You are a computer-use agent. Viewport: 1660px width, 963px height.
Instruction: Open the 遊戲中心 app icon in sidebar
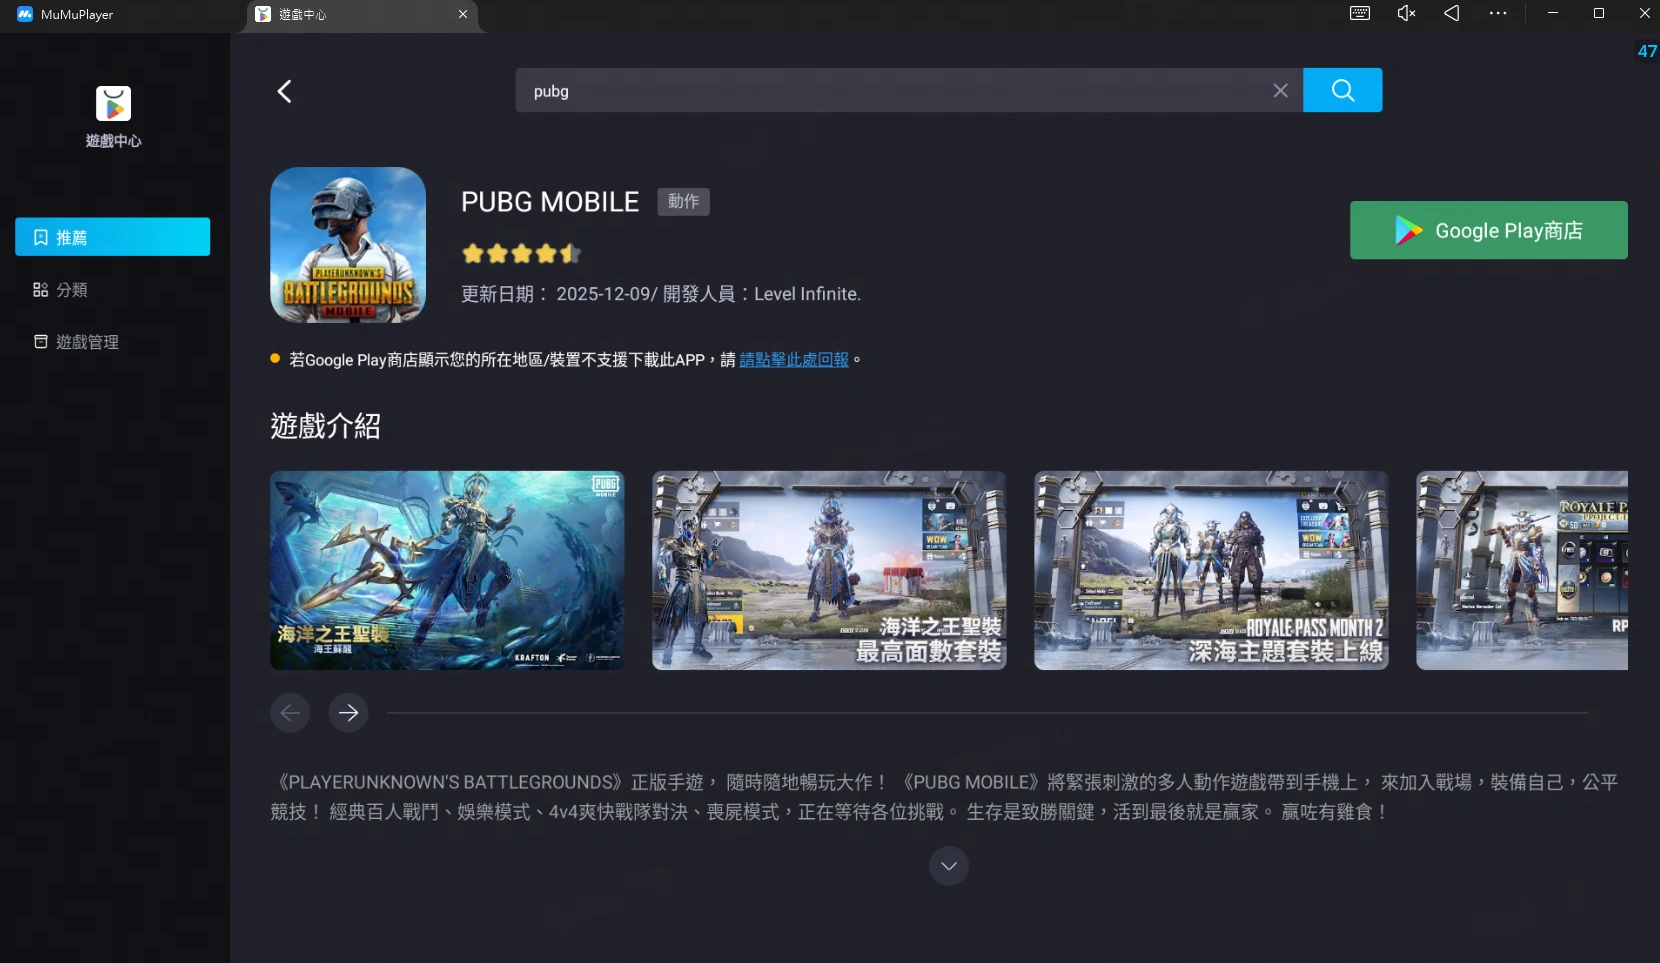[x=113, y=103]
